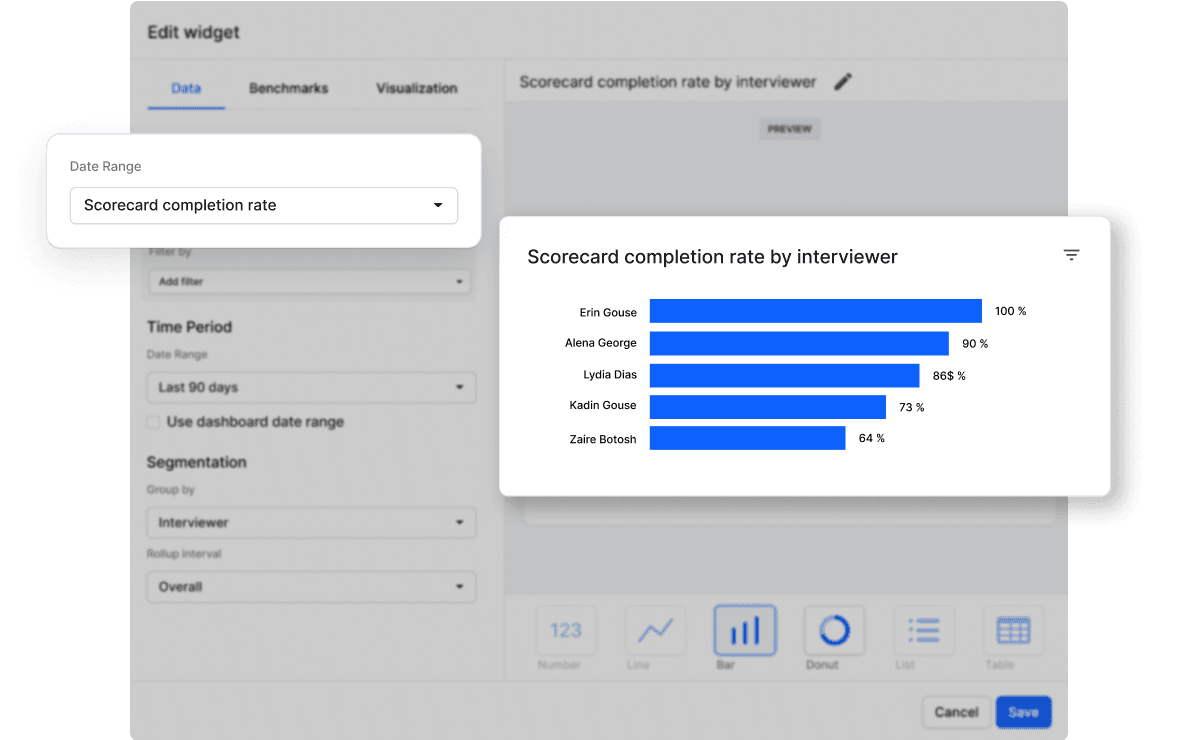Toggle Use dashboard date range checkbox
Image resolution: width=1200 pixels, height=740 pixels.
[154, 422]
